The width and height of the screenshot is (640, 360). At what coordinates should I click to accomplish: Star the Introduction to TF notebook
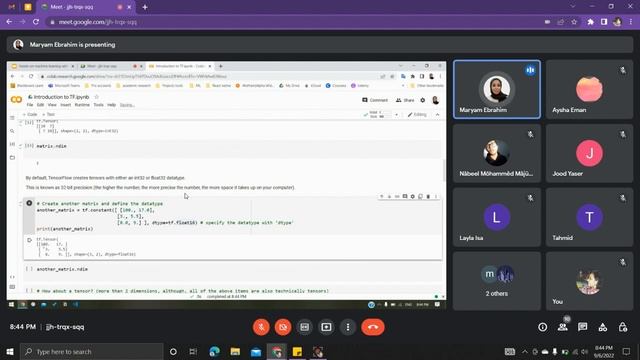[97, 97]
